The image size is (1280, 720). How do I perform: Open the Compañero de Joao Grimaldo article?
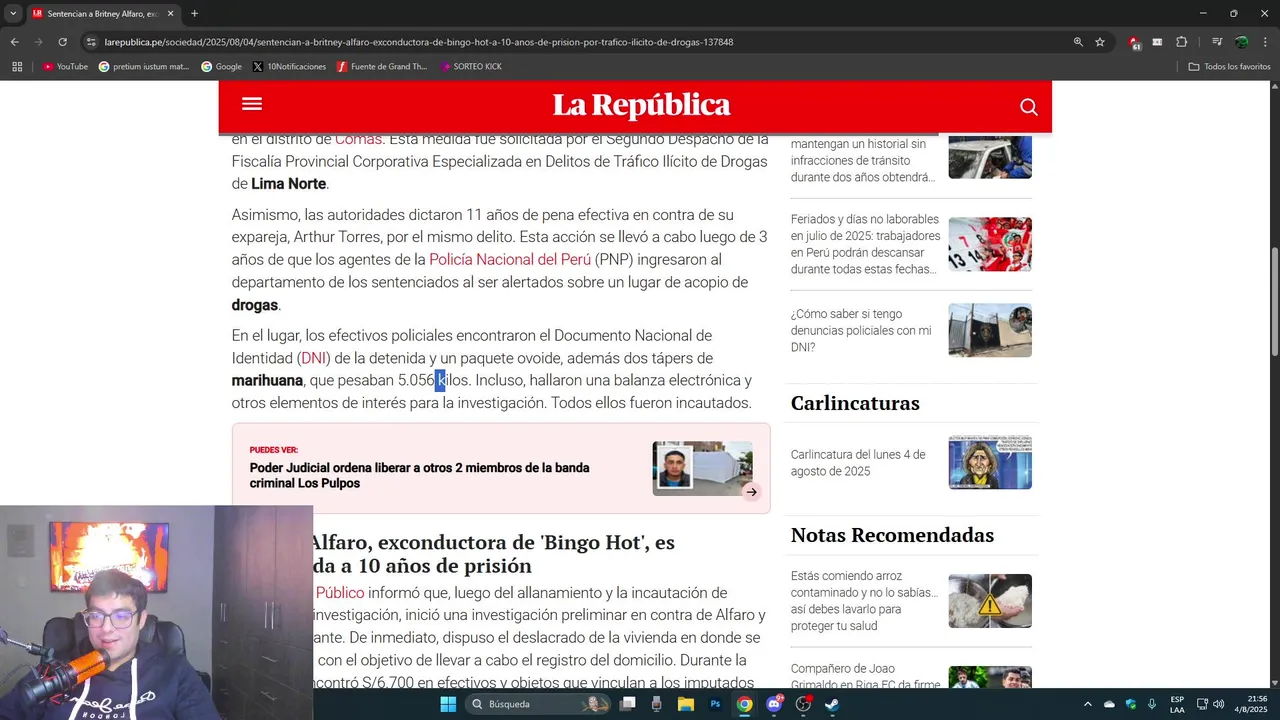(x=865, y=677)
